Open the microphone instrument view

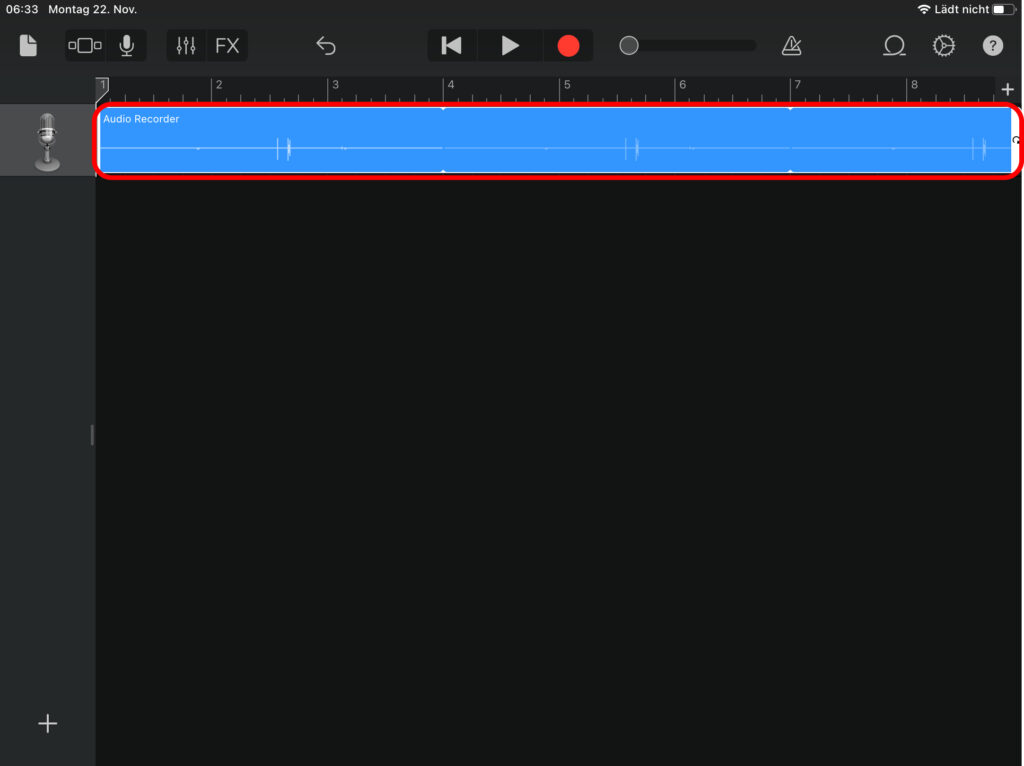point(127,45)
